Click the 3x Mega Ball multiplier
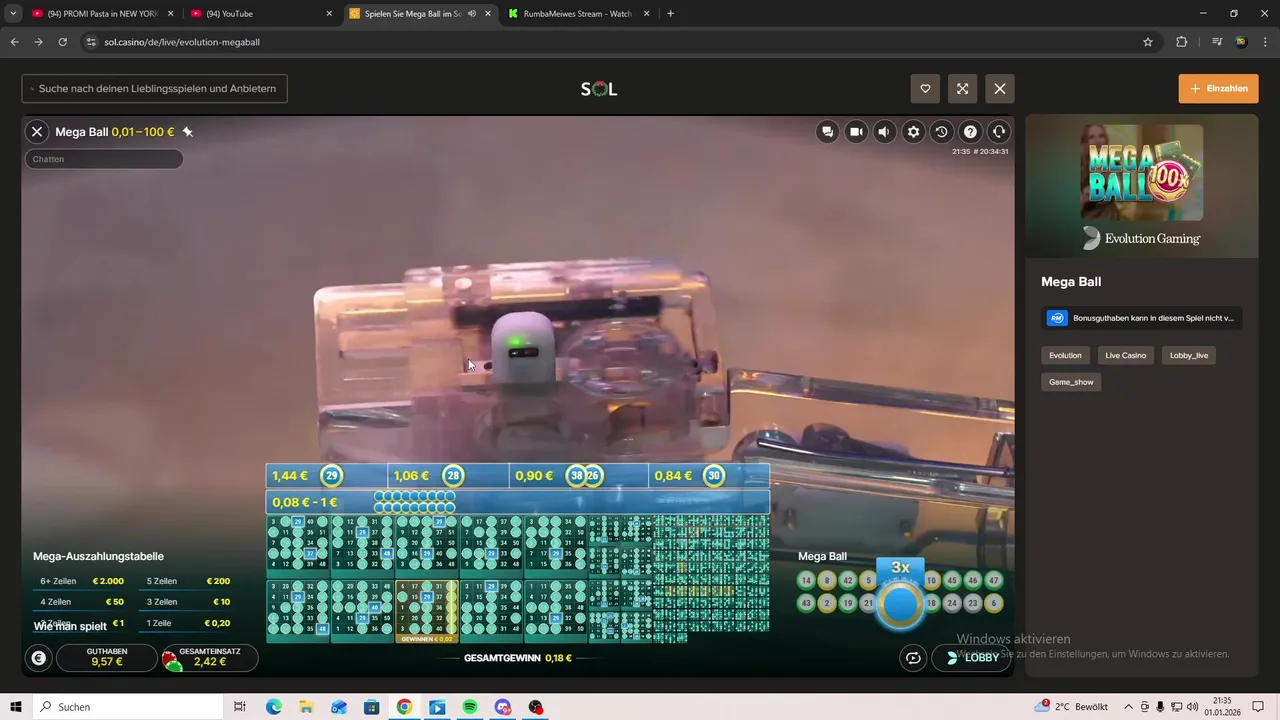Image resolution: width=1280 pixels, height=720 pixels. 901,594
